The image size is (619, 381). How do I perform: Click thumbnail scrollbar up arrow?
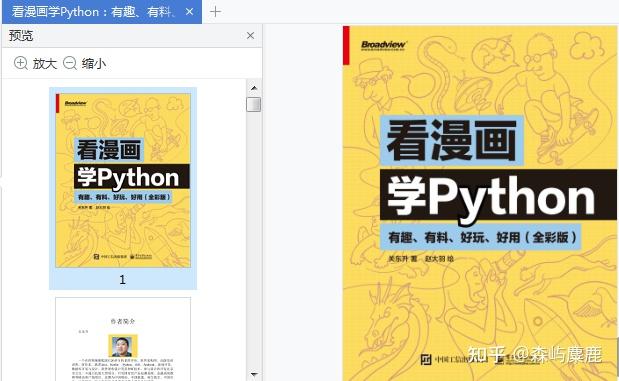(x=254, y=88)
